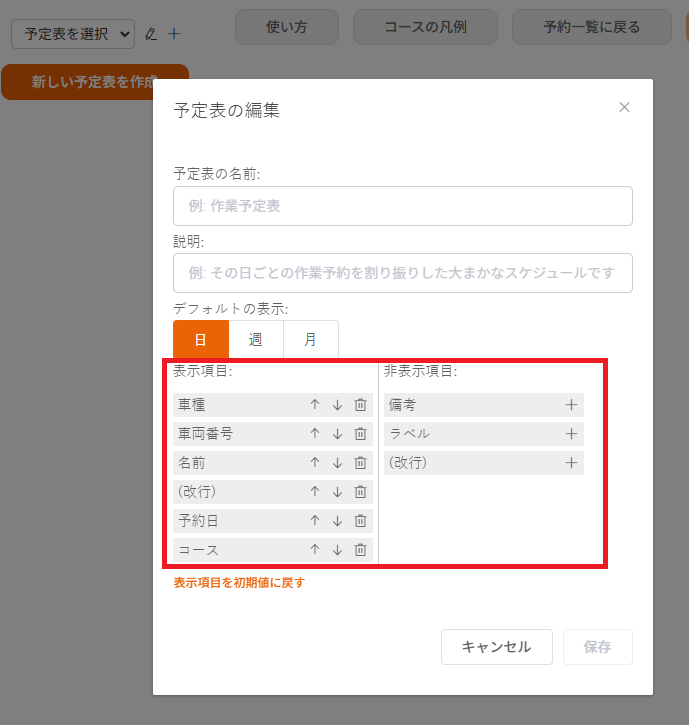Select 週 default view

point(256,340)
